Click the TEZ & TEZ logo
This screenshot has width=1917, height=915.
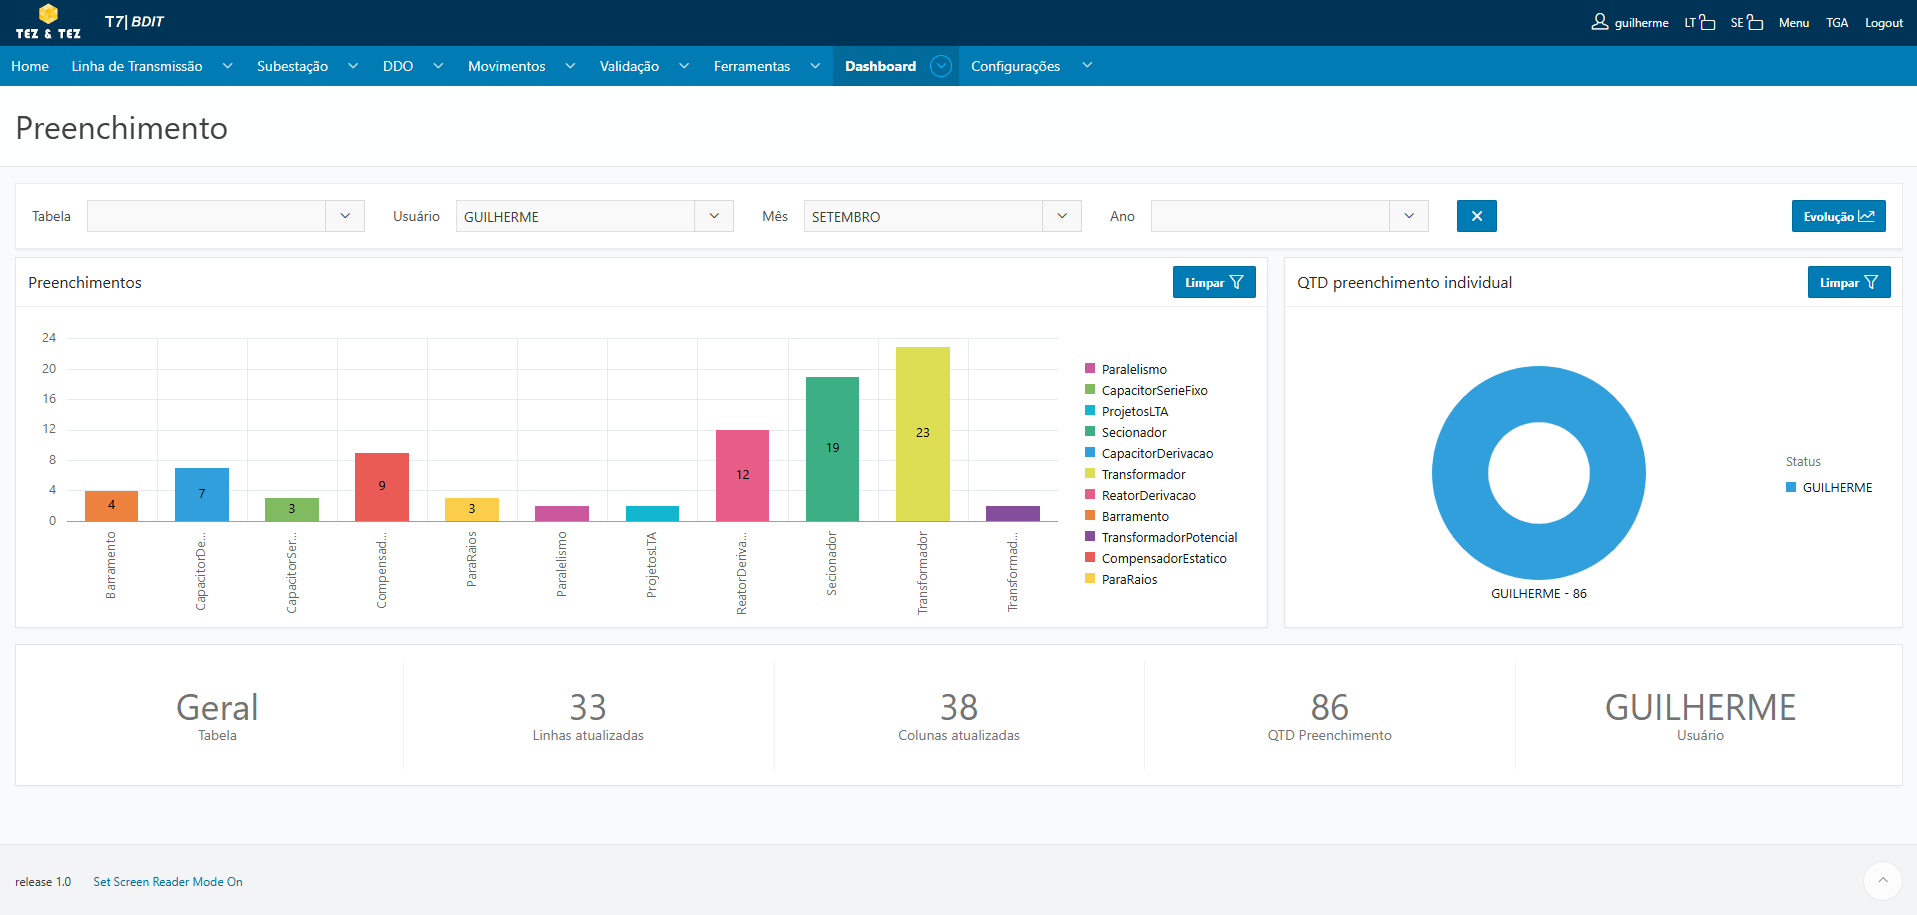(x=48, y=22)
